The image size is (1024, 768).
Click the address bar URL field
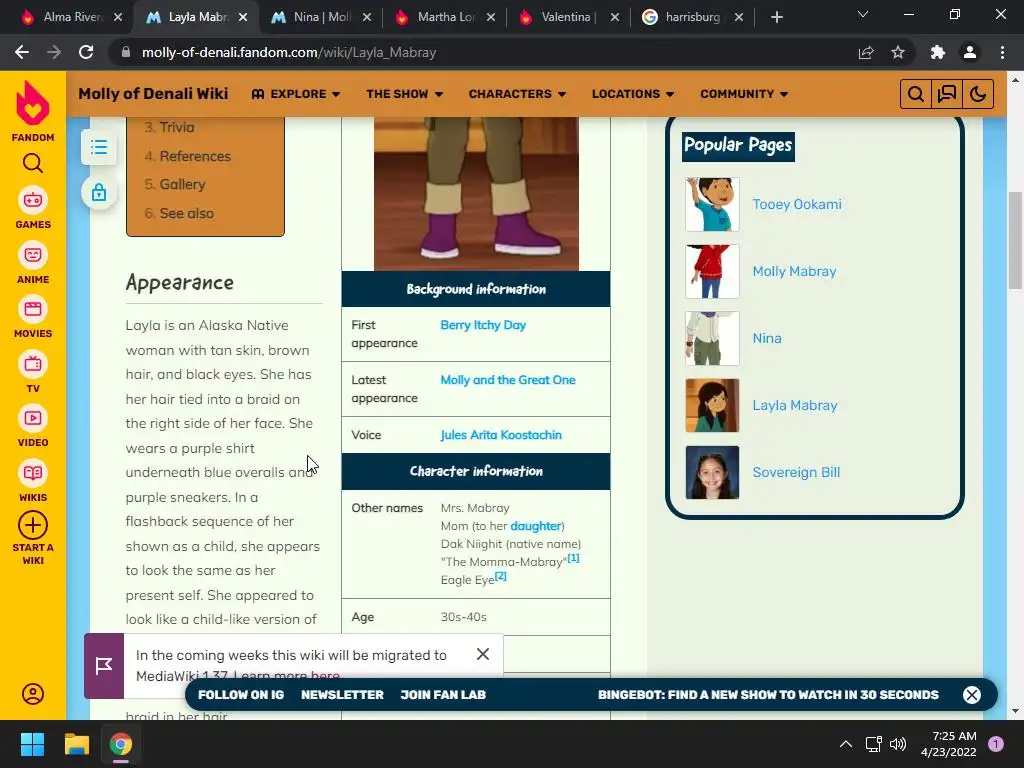click(483, 52)
